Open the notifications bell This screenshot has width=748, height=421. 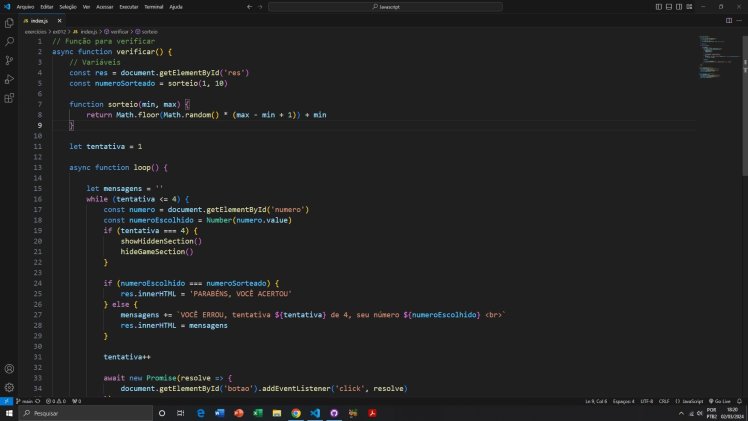tap(739, 401)
